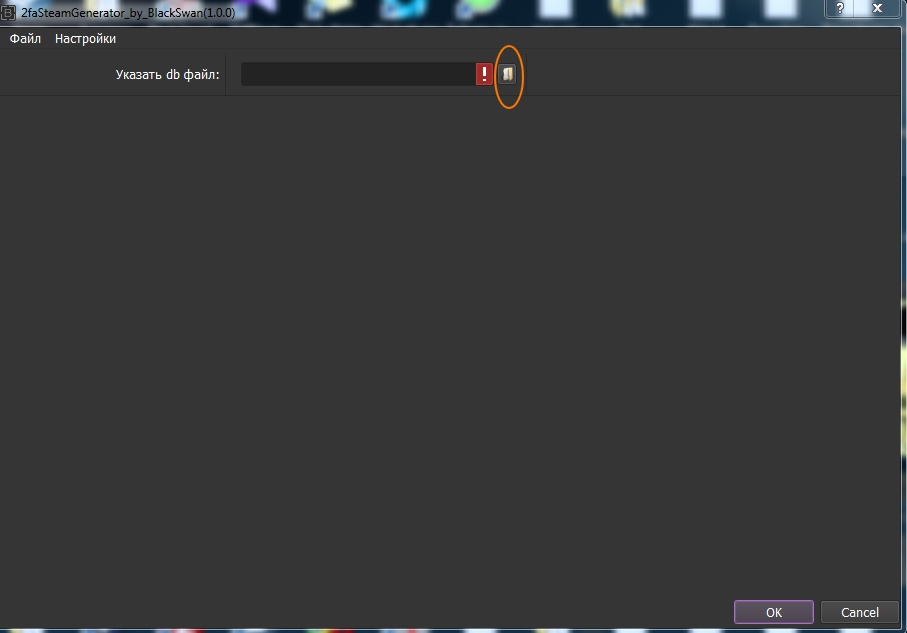Select the blurred purple icon behind title bar
This screenshot has width=907, height=633.
259,7
